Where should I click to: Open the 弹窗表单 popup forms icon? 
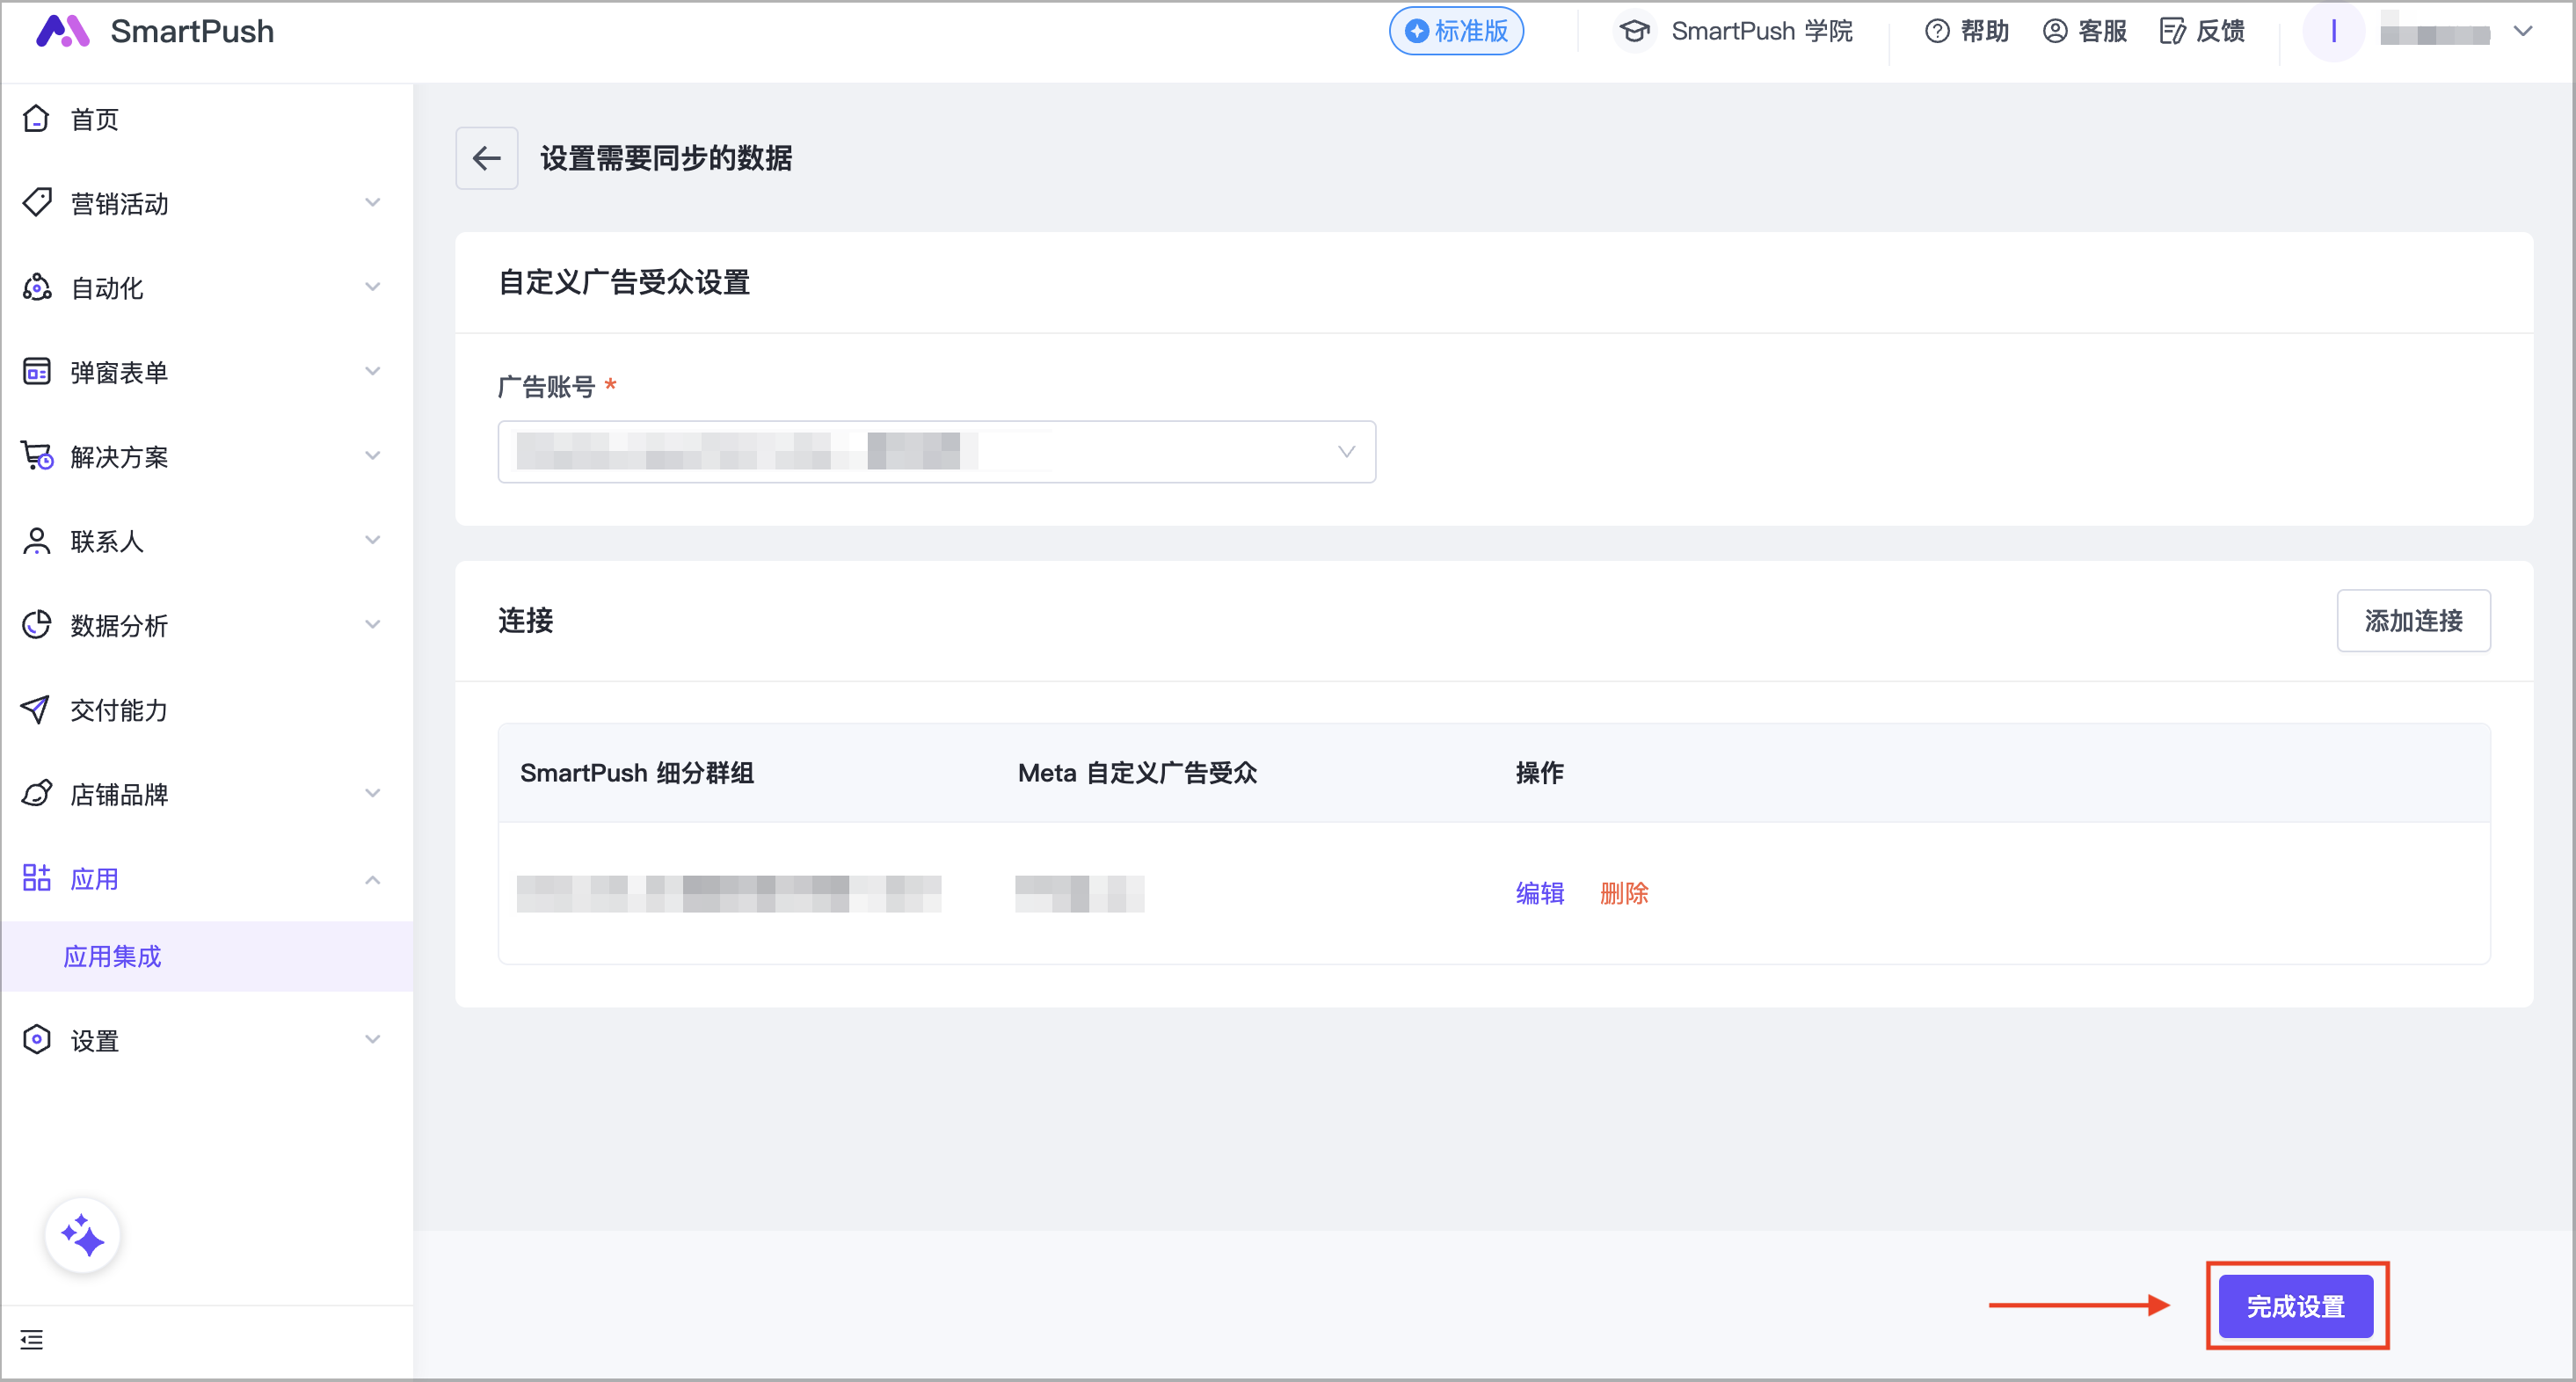pos(36,371)
